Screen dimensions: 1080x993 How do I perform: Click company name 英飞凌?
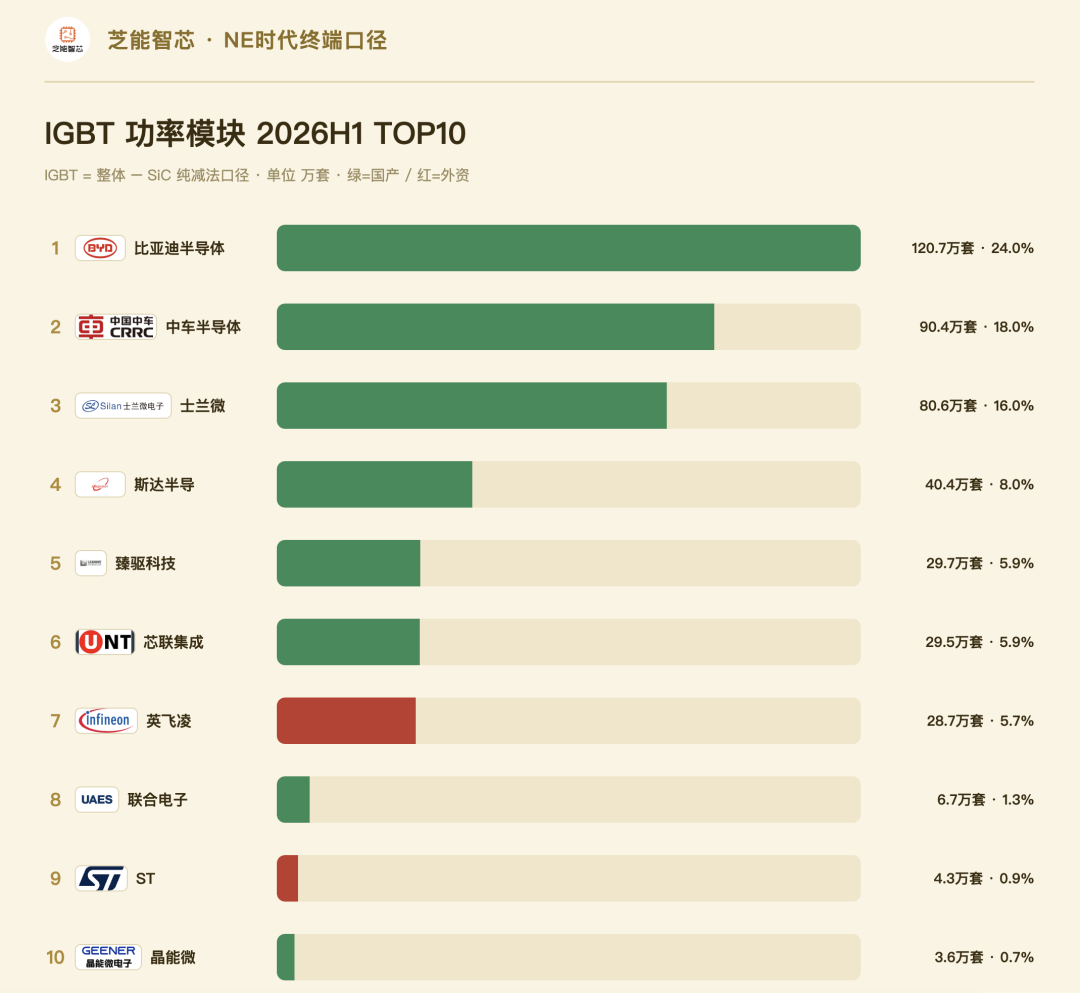point(169,721)
